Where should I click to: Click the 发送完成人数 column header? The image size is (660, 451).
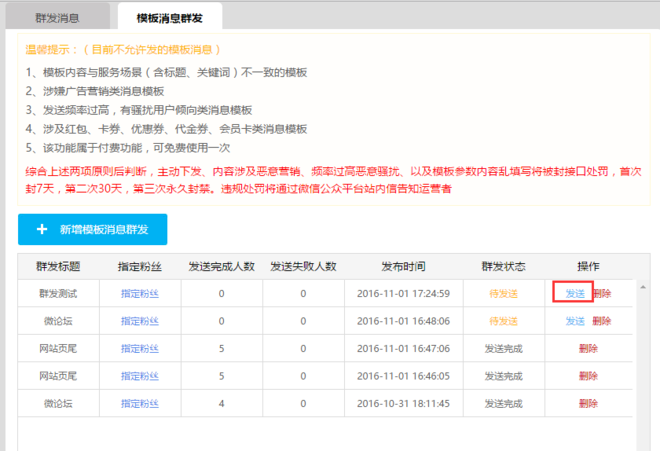click(x=221, y=266)
